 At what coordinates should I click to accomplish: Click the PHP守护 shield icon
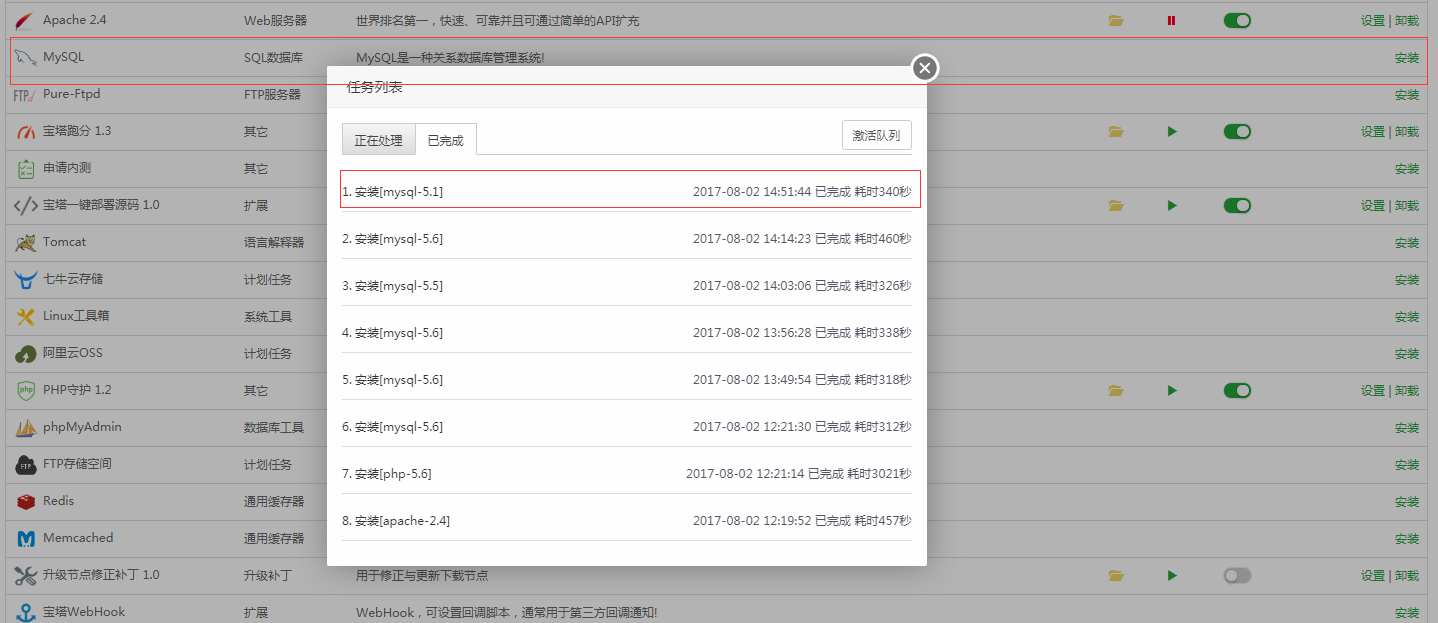(x=25, y=390)
